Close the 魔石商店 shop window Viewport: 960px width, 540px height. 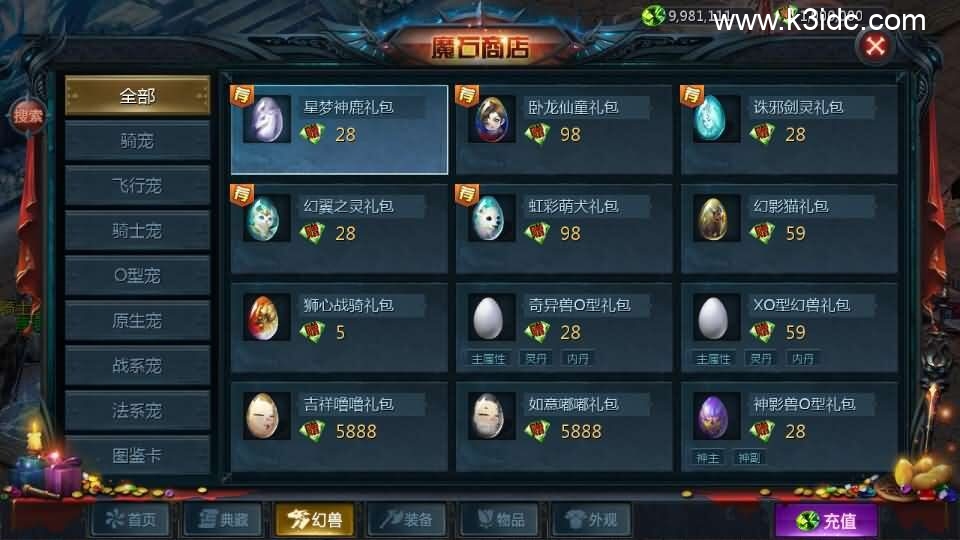click(876, 46)
